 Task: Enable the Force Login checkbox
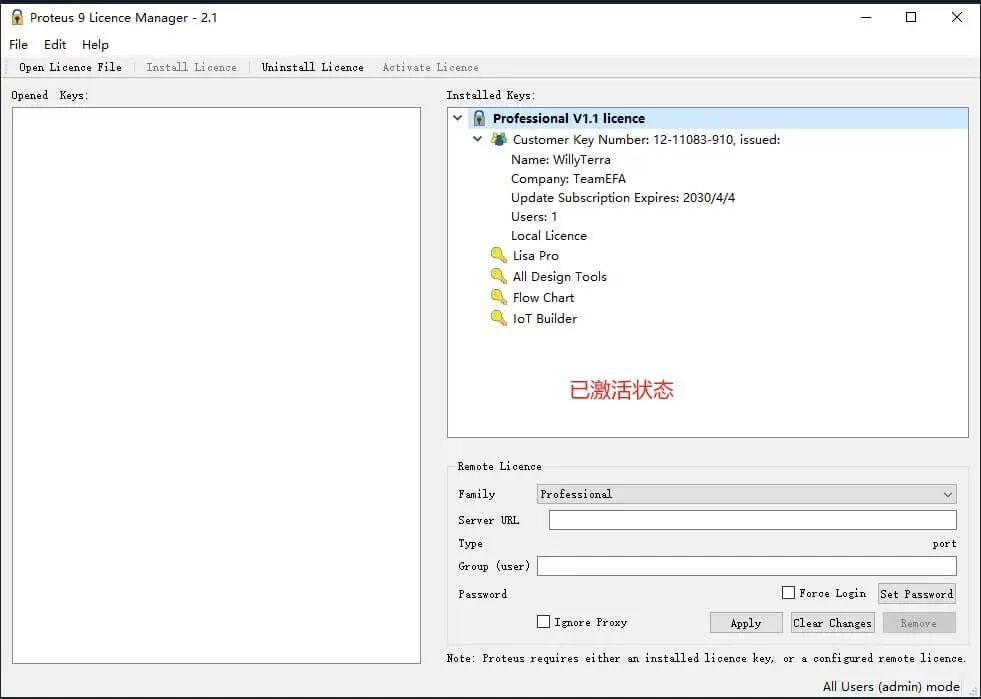coord(788,592)
